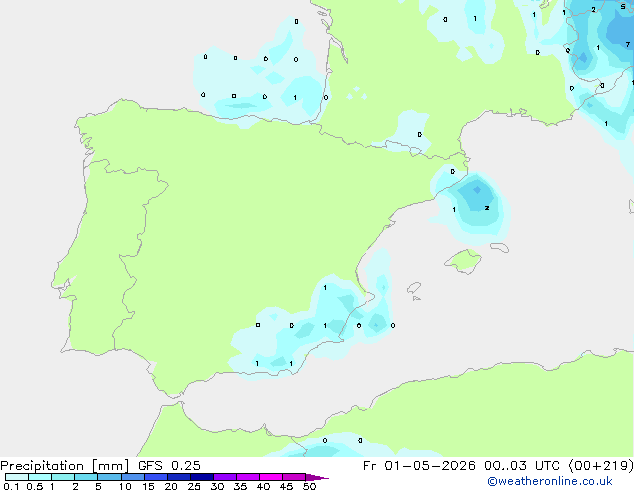Click the '20' legend tick label
Screen dimensions: 634x490
pos(171,486)
